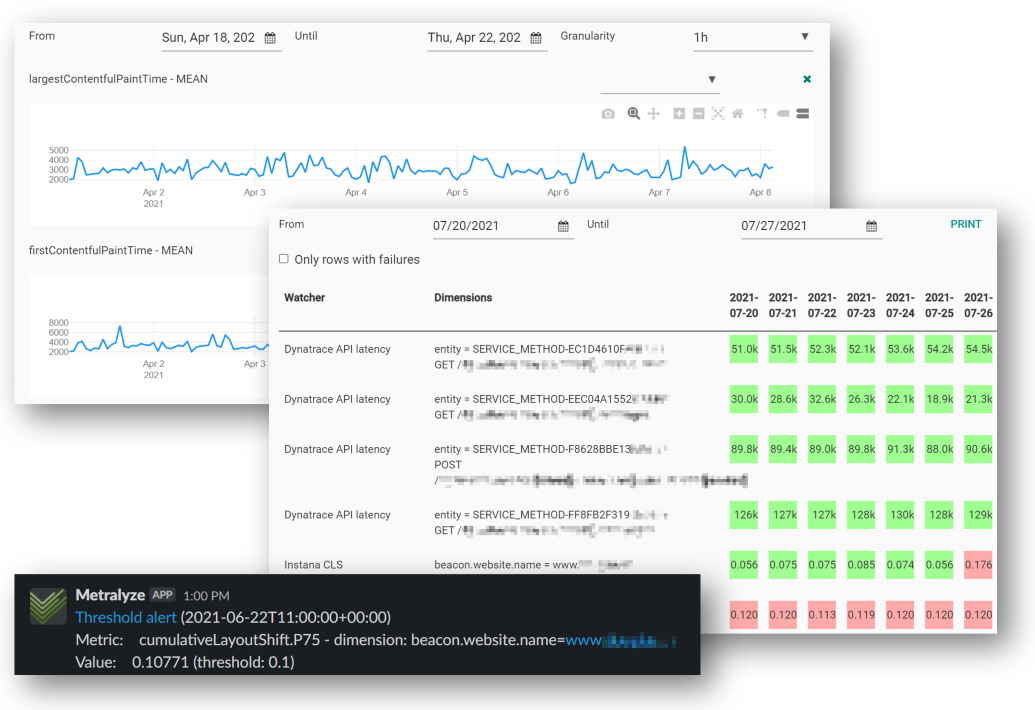Click the 2021-07-26 column header
The height and width of the screenshot is (710, 1035).
click(x=978, y=306)
